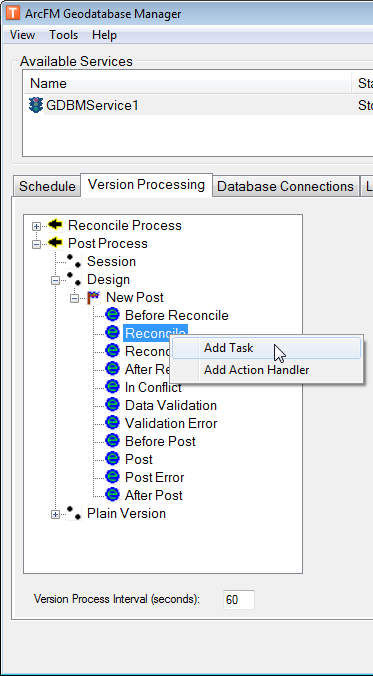This screenshot has width=373, height=676.
Task: Click the GDBMService1 traffic light icon
Action: click(35, 105)
